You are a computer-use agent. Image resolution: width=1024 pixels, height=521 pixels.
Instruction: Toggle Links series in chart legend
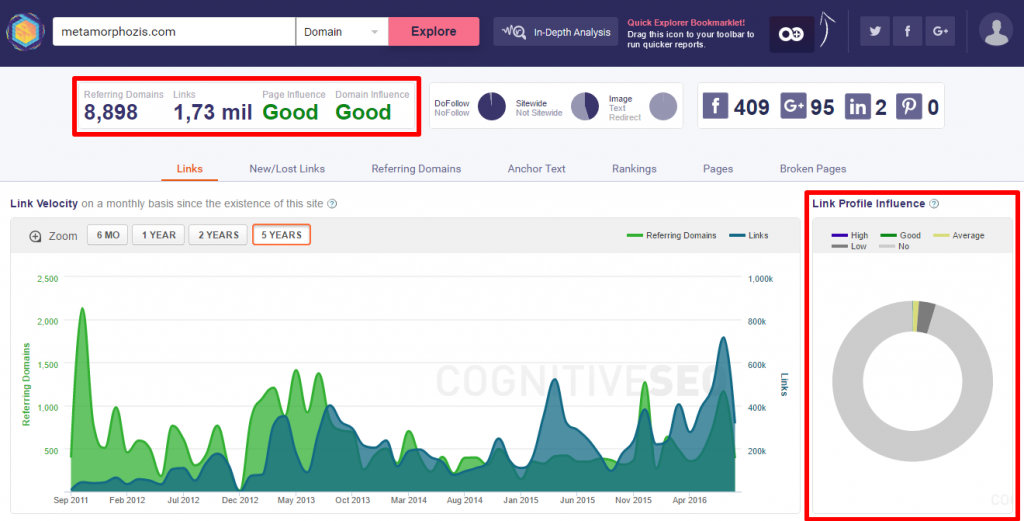pyautogui.click(x=749, y=236)
